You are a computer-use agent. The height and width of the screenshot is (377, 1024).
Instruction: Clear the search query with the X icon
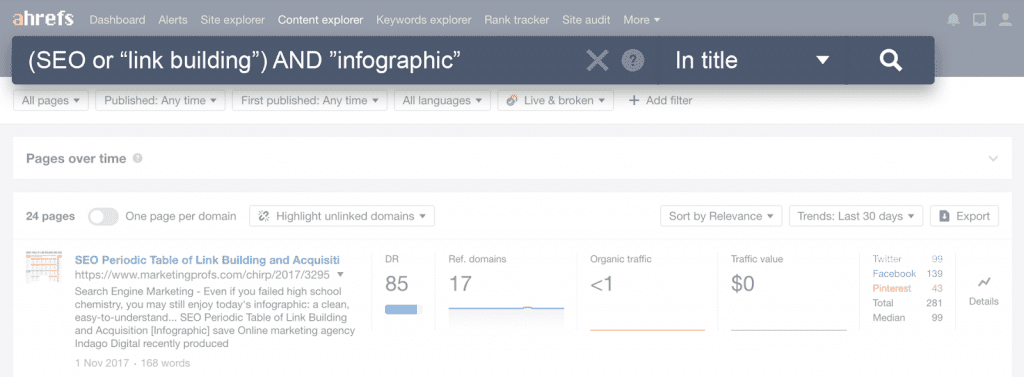597,61
